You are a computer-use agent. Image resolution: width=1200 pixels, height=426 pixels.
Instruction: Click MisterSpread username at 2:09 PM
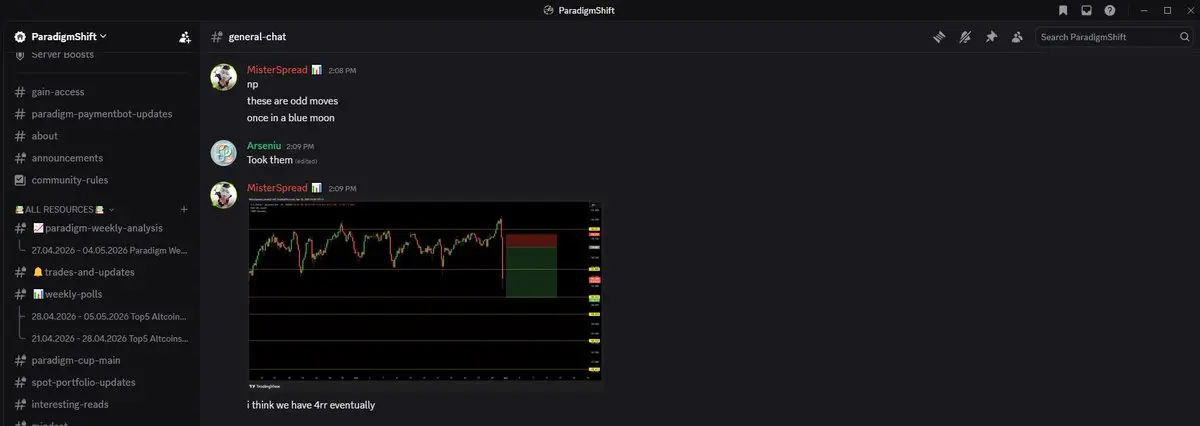pos(277,188)
